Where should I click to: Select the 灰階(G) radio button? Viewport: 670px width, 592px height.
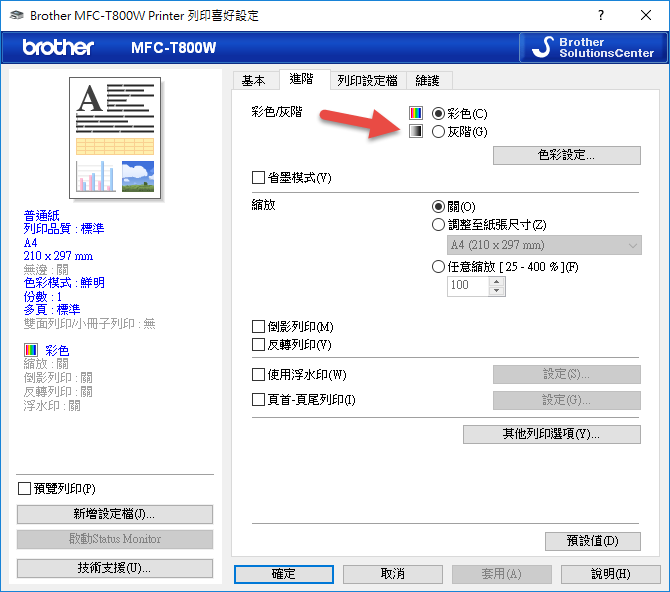coord(438,131)
